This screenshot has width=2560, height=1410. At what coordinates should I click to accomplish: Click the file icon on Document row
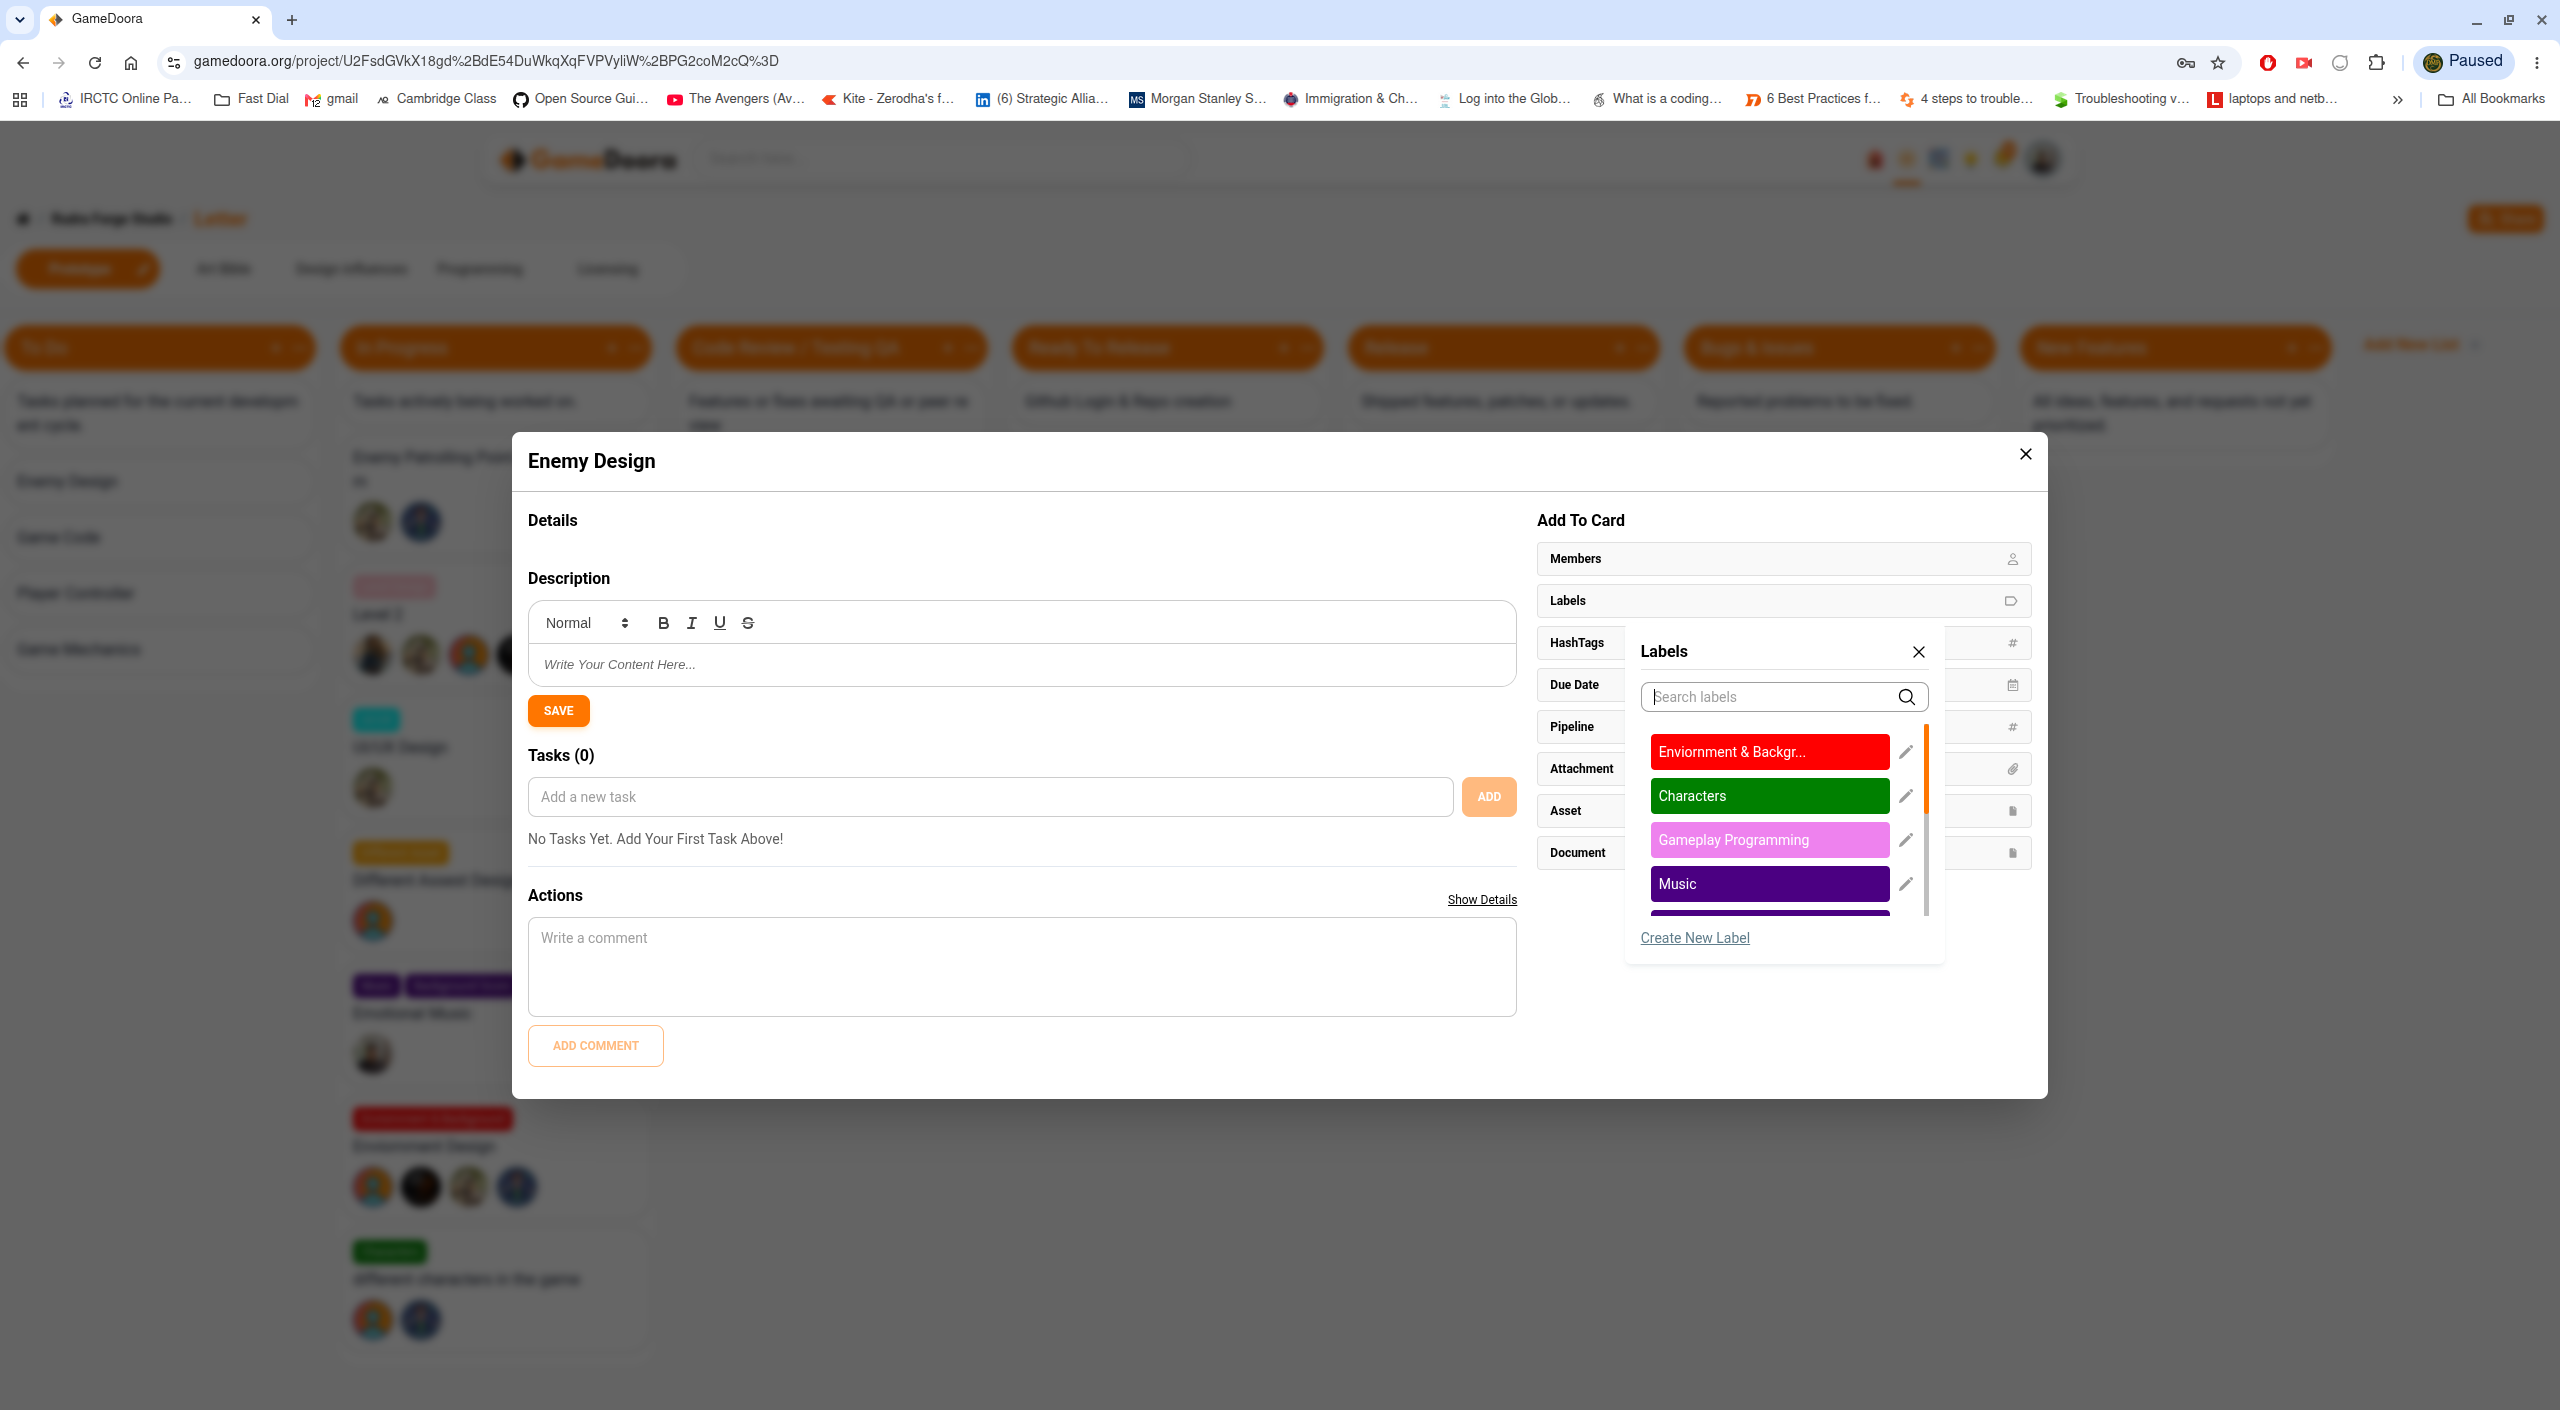tap(2012, 853)
